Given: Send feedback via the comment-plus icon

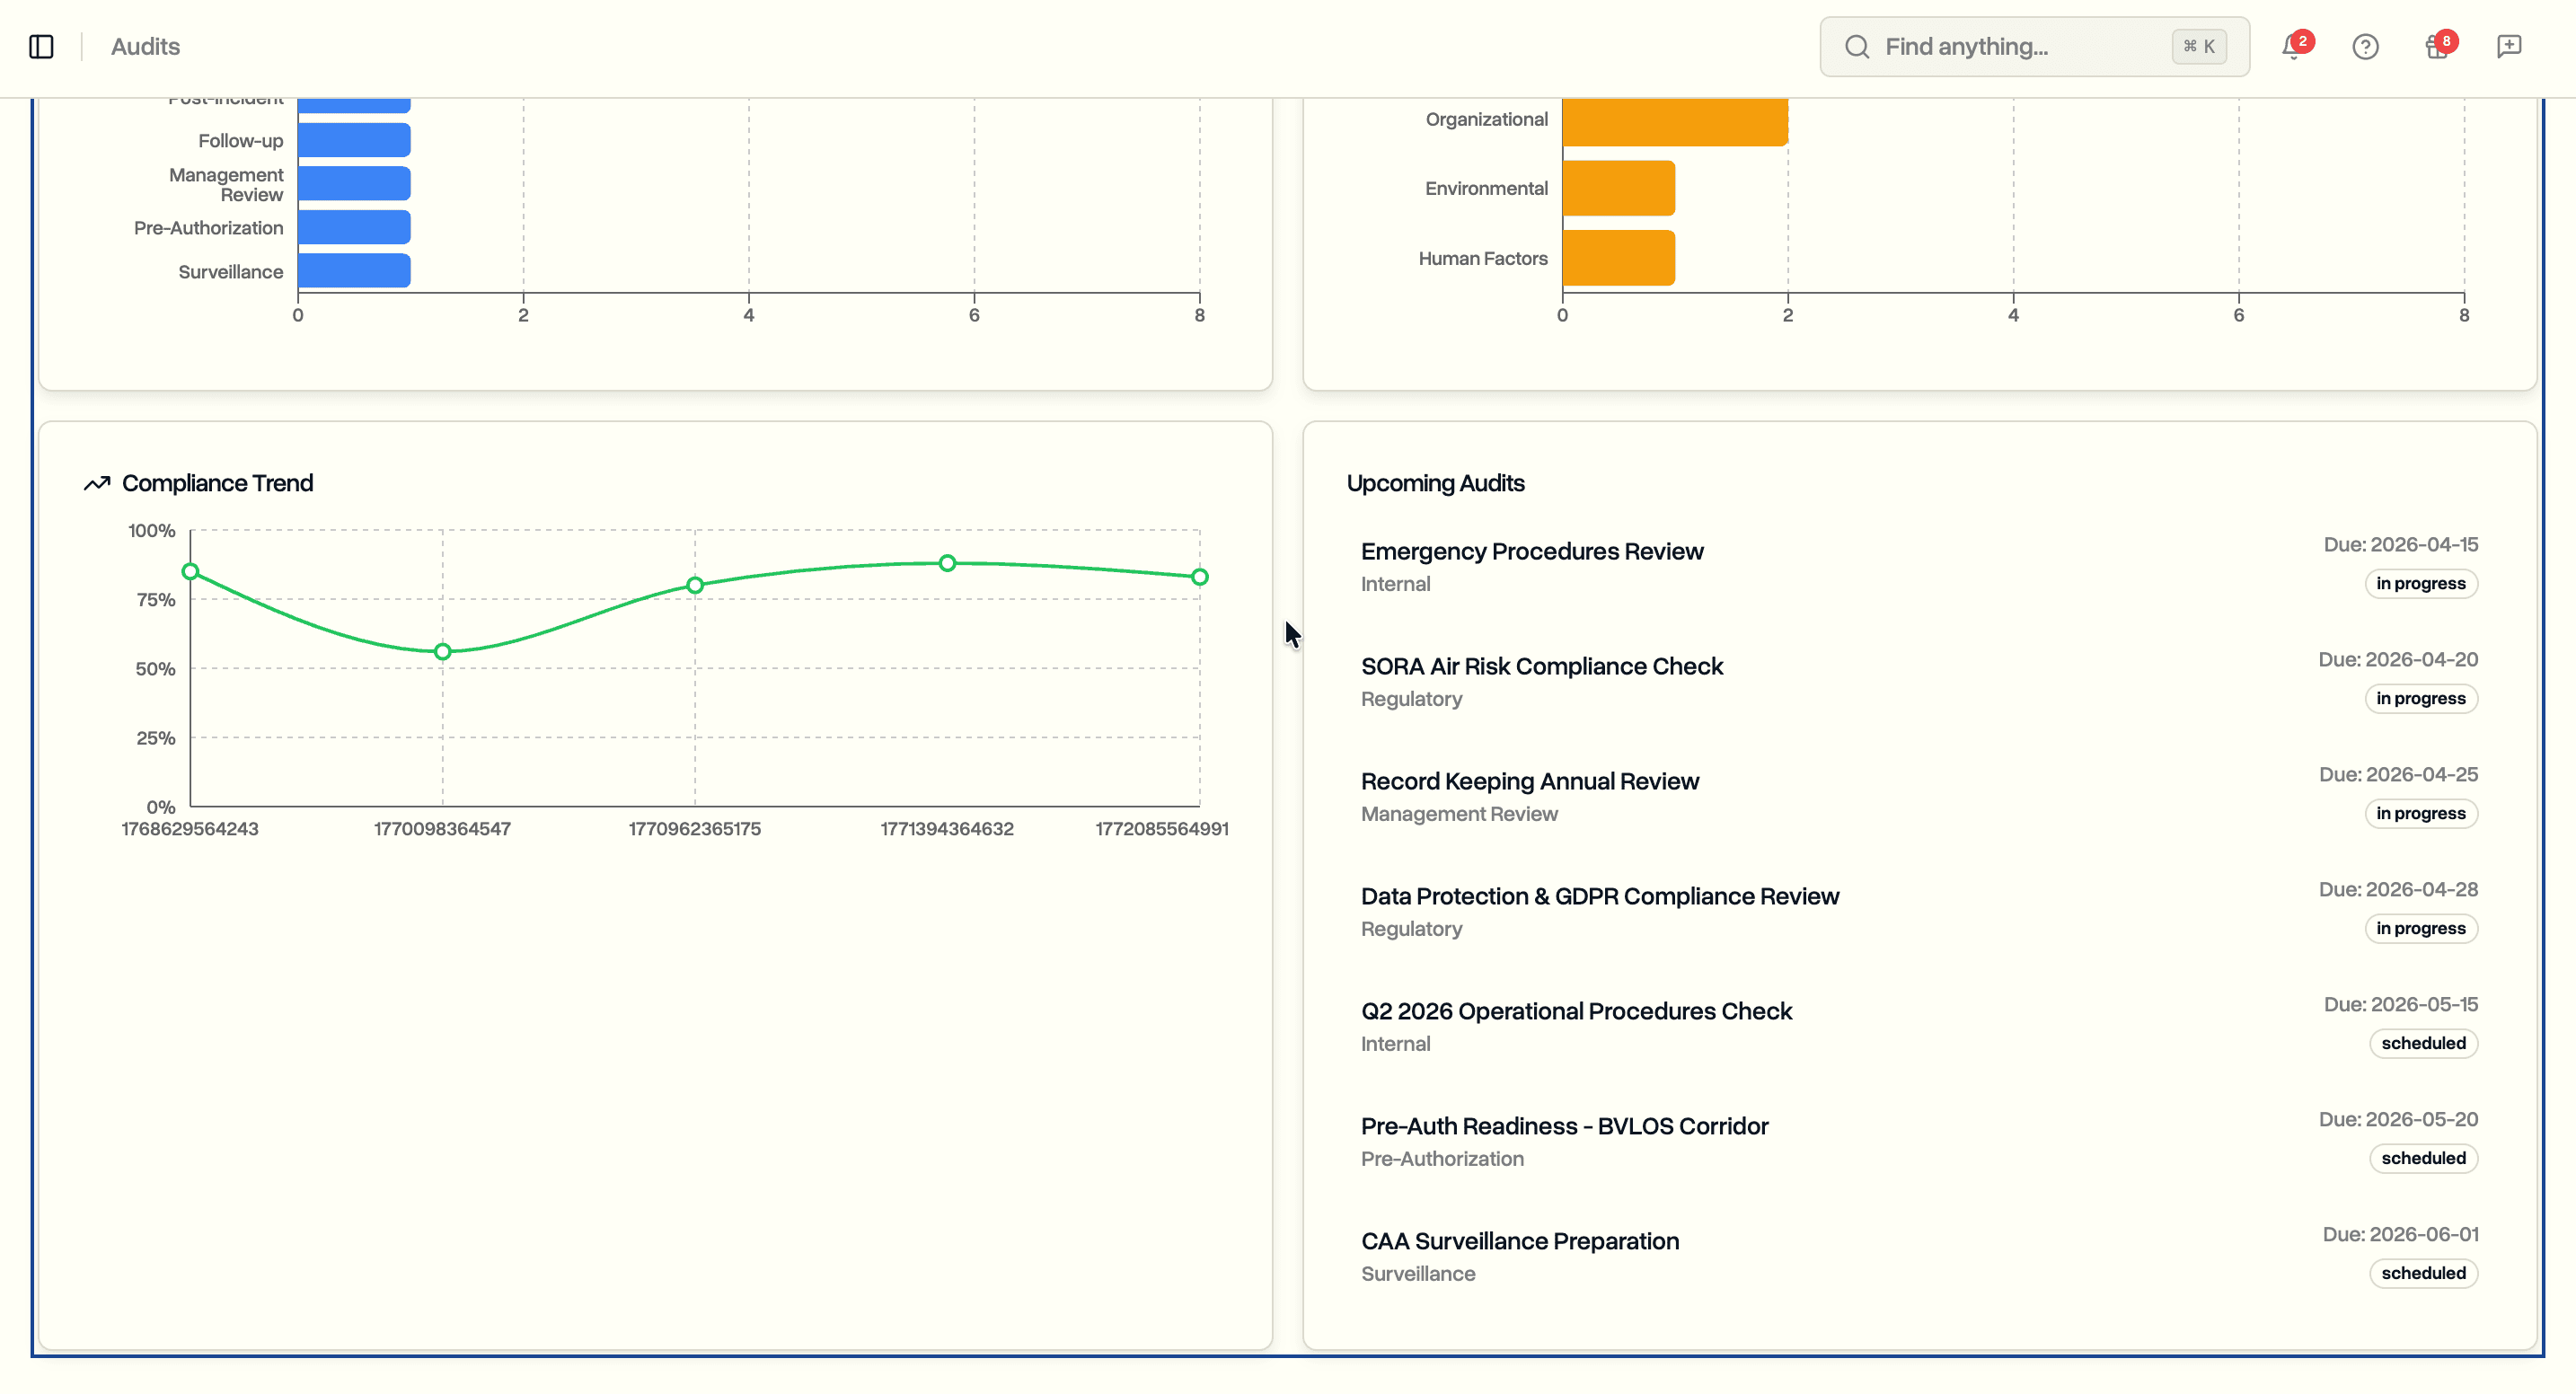Looking at the screenshot, I should (x=2510, y=46).
